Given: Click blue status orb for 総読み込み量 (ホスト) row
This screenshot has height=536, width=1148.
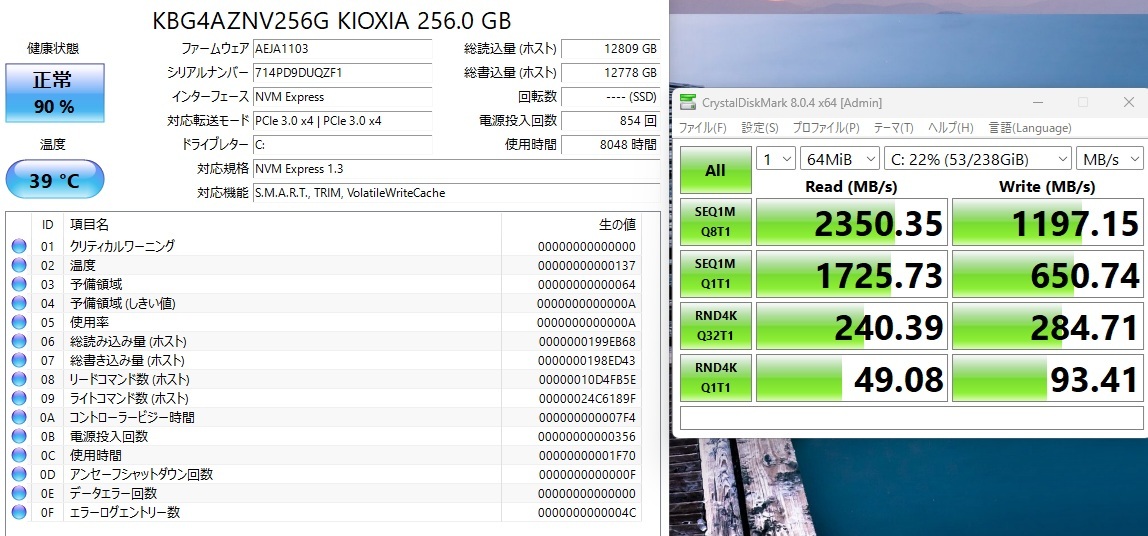Looking at the screenshot, I should (19, 341).
